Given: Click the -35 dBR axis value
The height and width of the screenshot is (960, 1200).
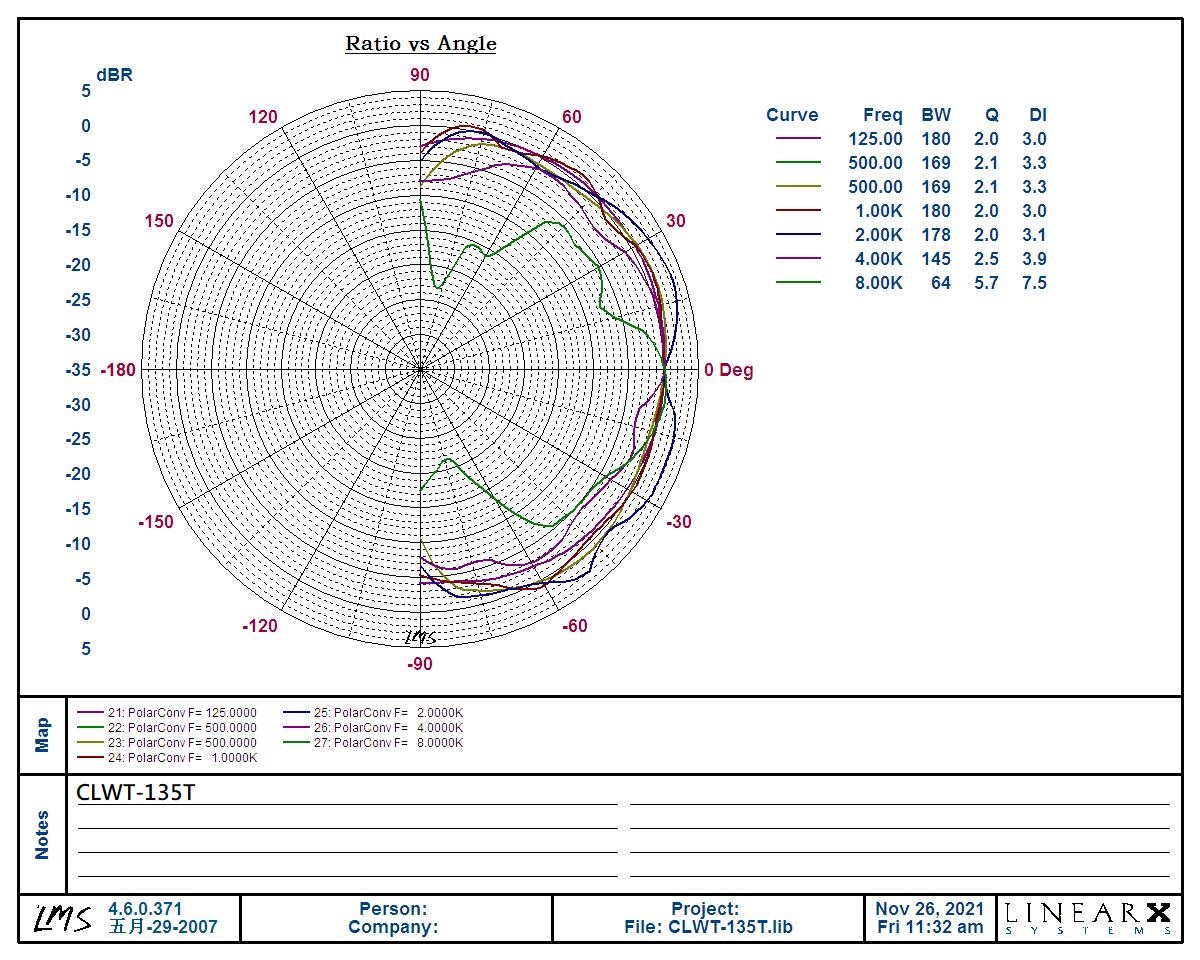Looking at the screenshot, I should click(x=78, y=370).
